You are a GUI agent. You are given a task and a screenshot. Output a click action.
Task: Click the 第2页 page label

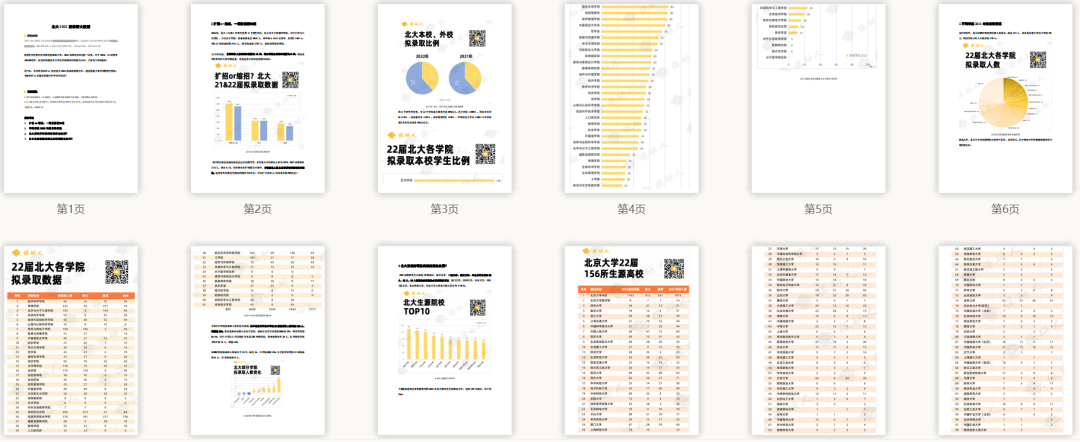click(258, 209)
